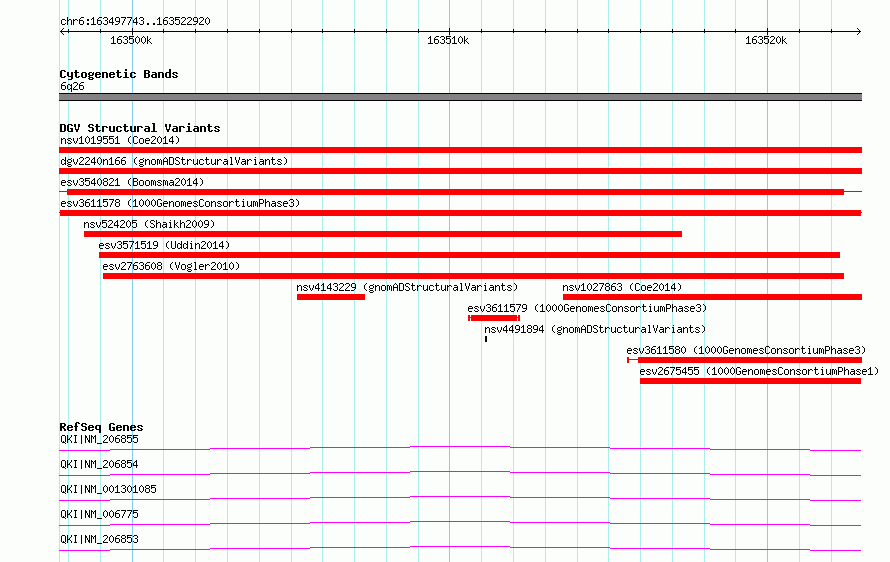The height and width of the screenshot is (562, 890).
Task: Click the short red bar of nsv4143229
Action: click(x=331, y=297)
